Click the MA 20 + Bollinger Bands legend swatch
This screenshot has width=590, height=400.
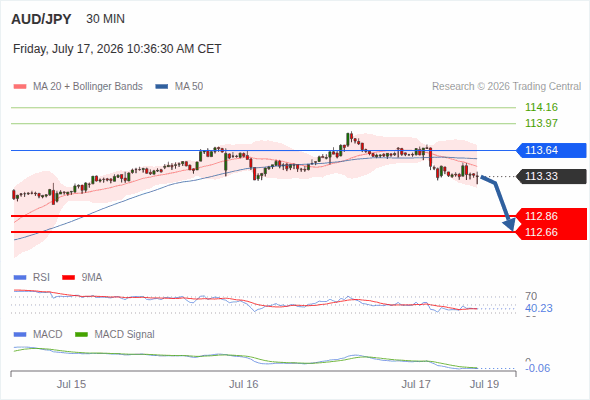[x=20, y=87]
